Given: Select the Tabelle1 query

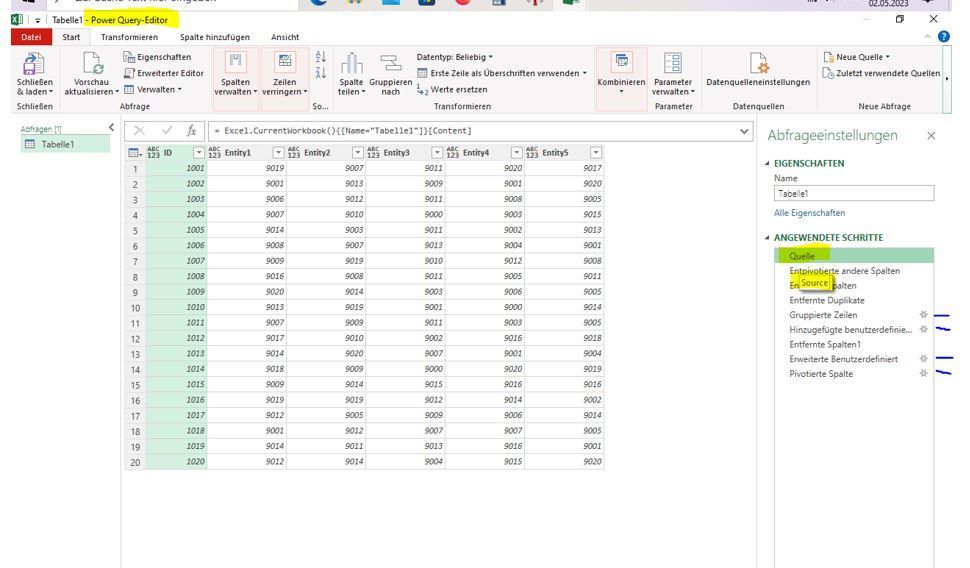Looking at the screenshot, I should [x=65, y=144].
